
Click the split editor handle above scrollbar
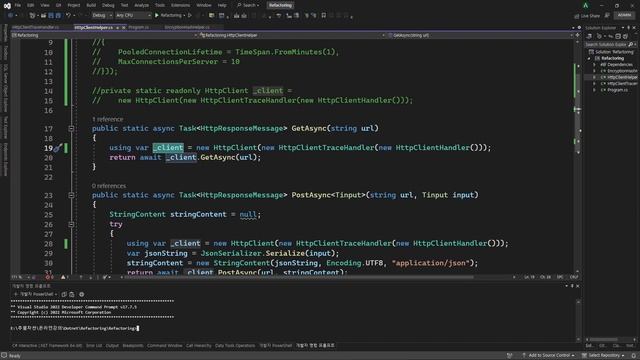point(578,36)
